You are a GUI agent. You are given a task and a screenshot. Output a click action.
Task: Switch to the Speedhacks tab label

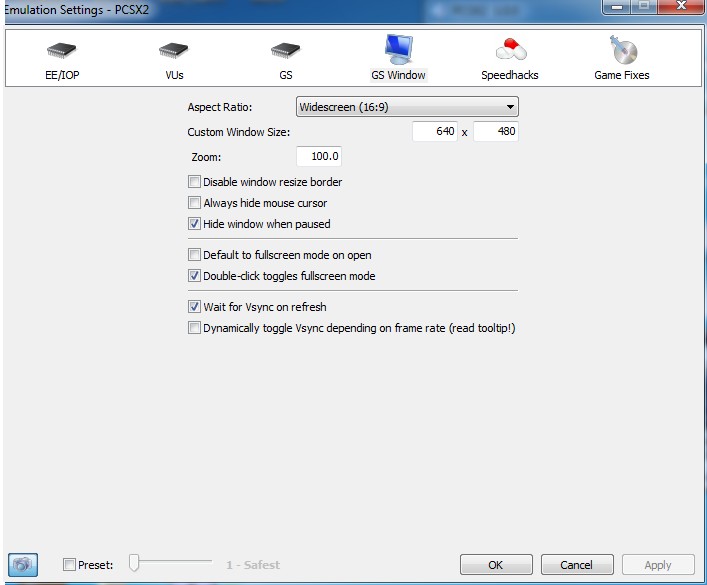[510, 75]
